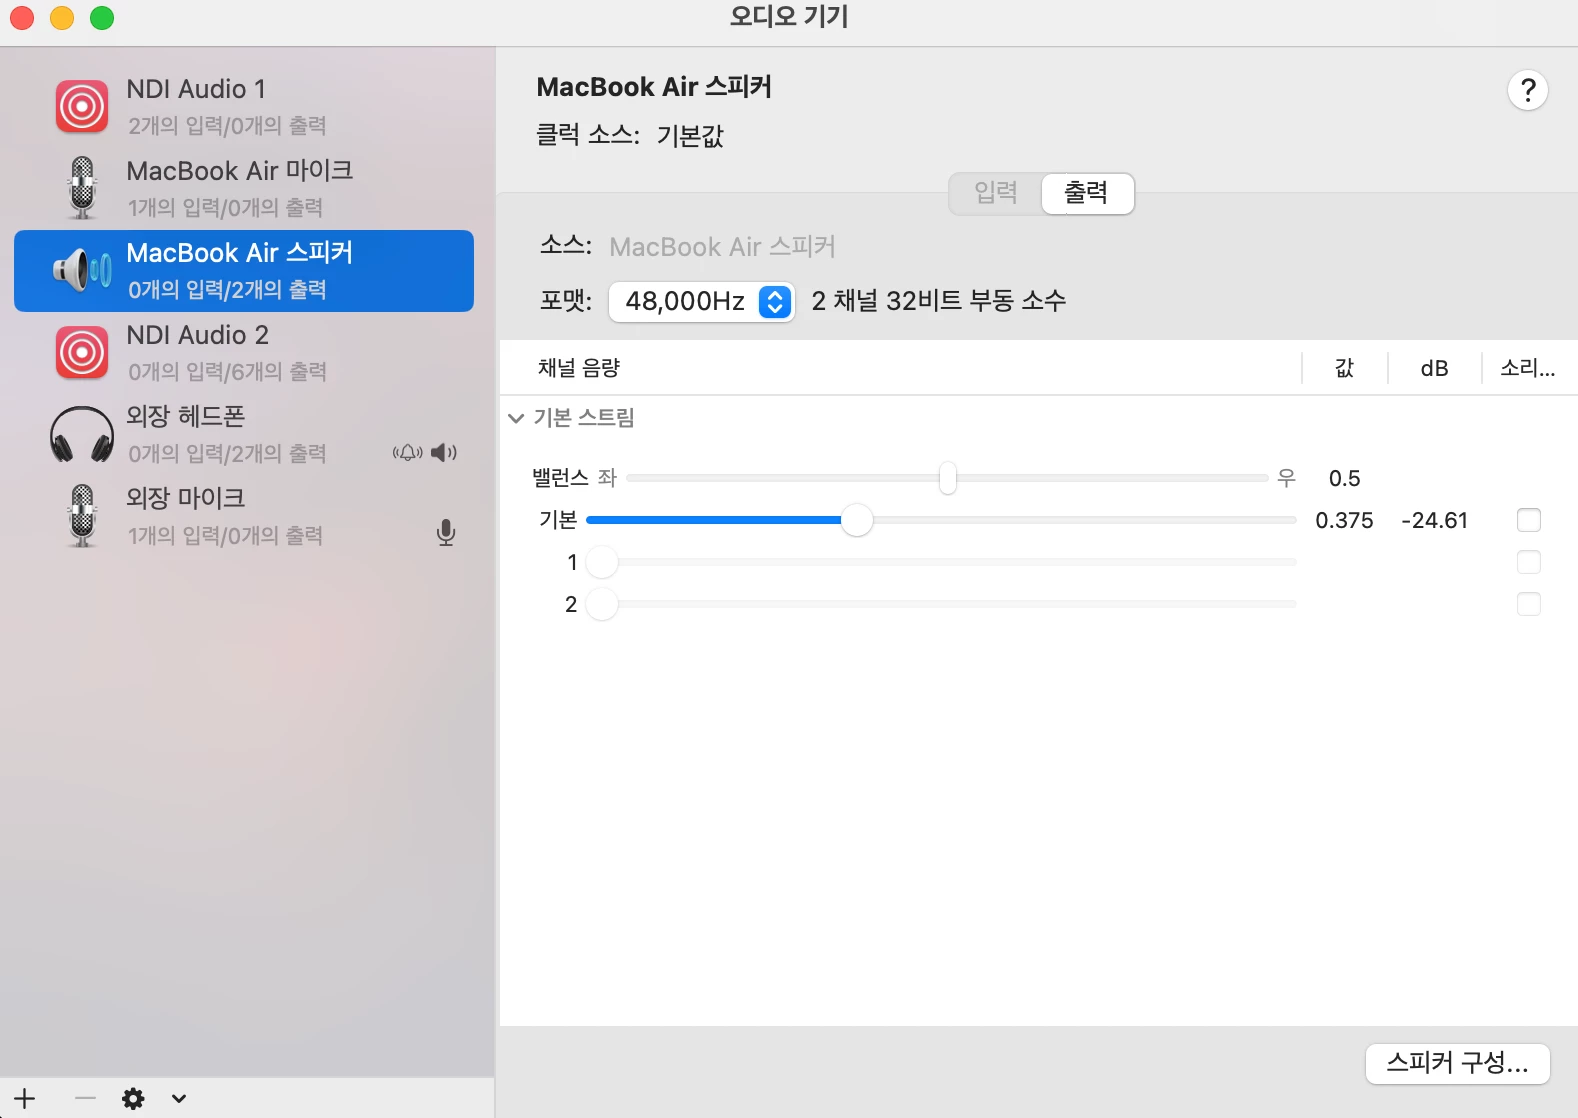Toggle mute checkbox for channel 2
The width and height of the screenshot is (1578, 1118).
click(x=1528, y=604)
